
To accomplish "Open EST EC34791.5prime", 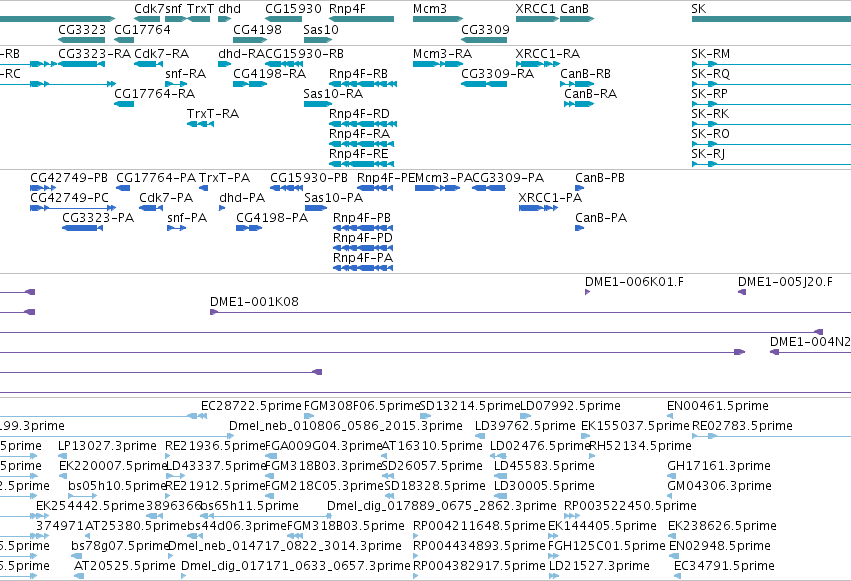I will pyautogui.click(x=724, y=566).
